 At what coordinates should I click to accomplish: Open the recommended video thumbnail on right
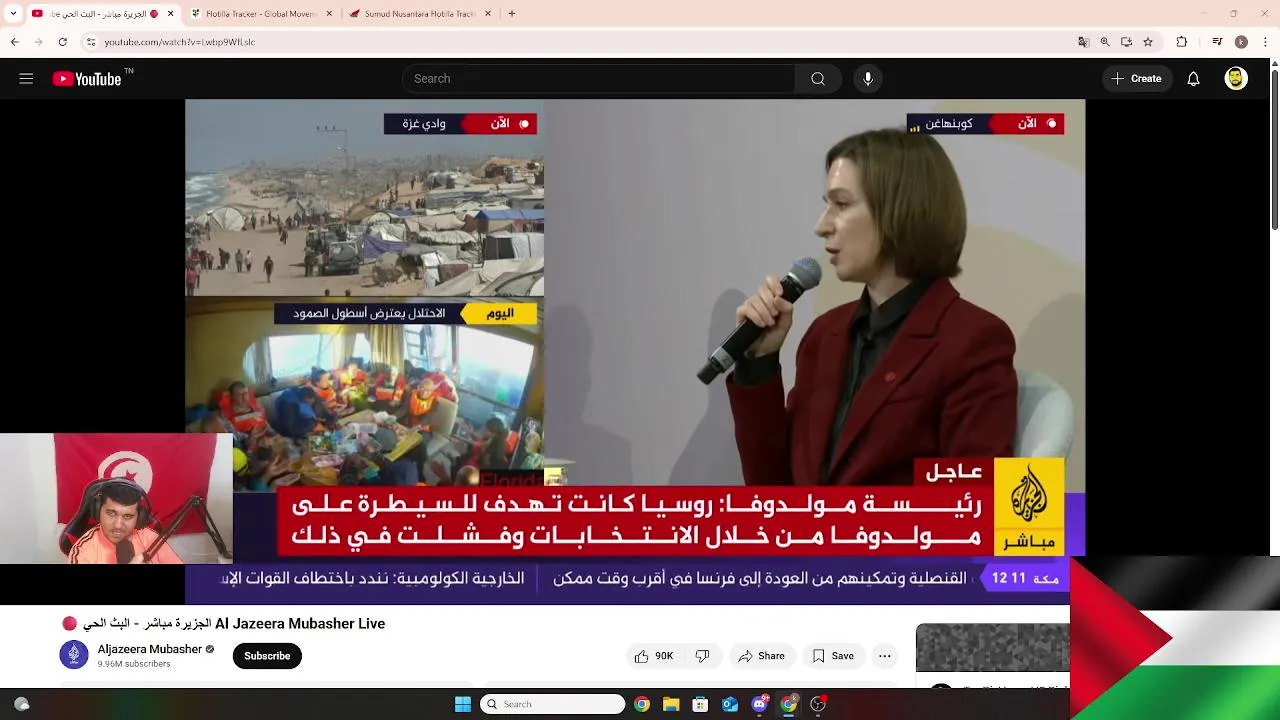pyautogui.click(x=993, y=648)
